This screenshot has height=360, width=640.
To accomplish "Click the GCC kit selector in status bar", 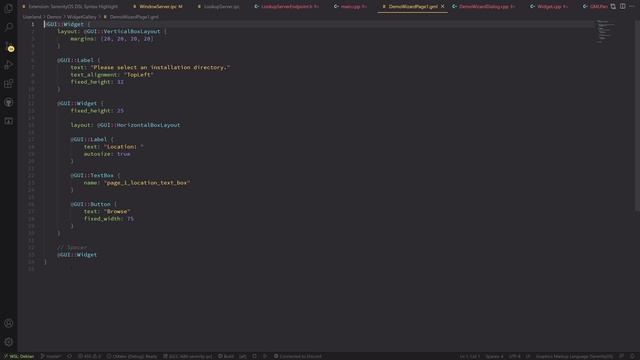I will click(x=187, y=356).
